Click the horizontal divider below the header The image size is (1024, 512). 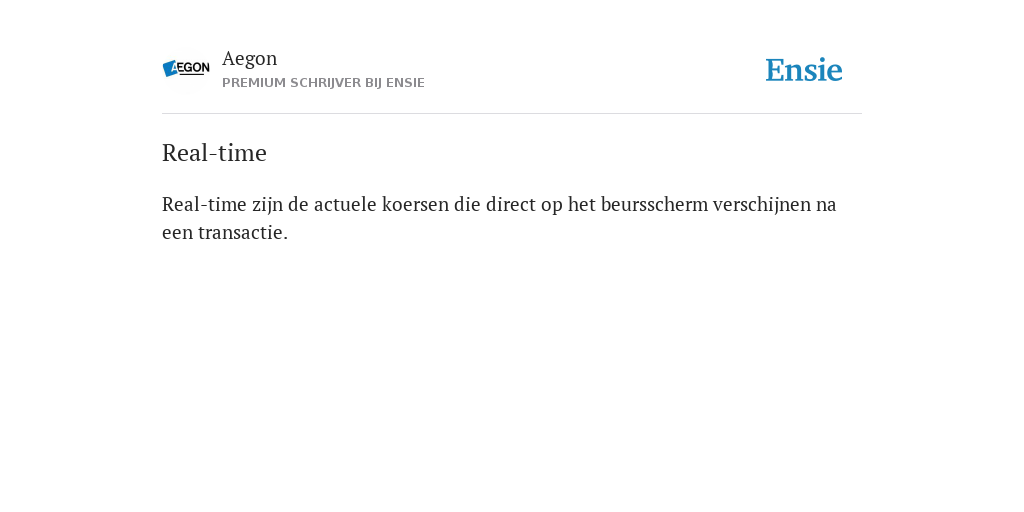point(512,114)
